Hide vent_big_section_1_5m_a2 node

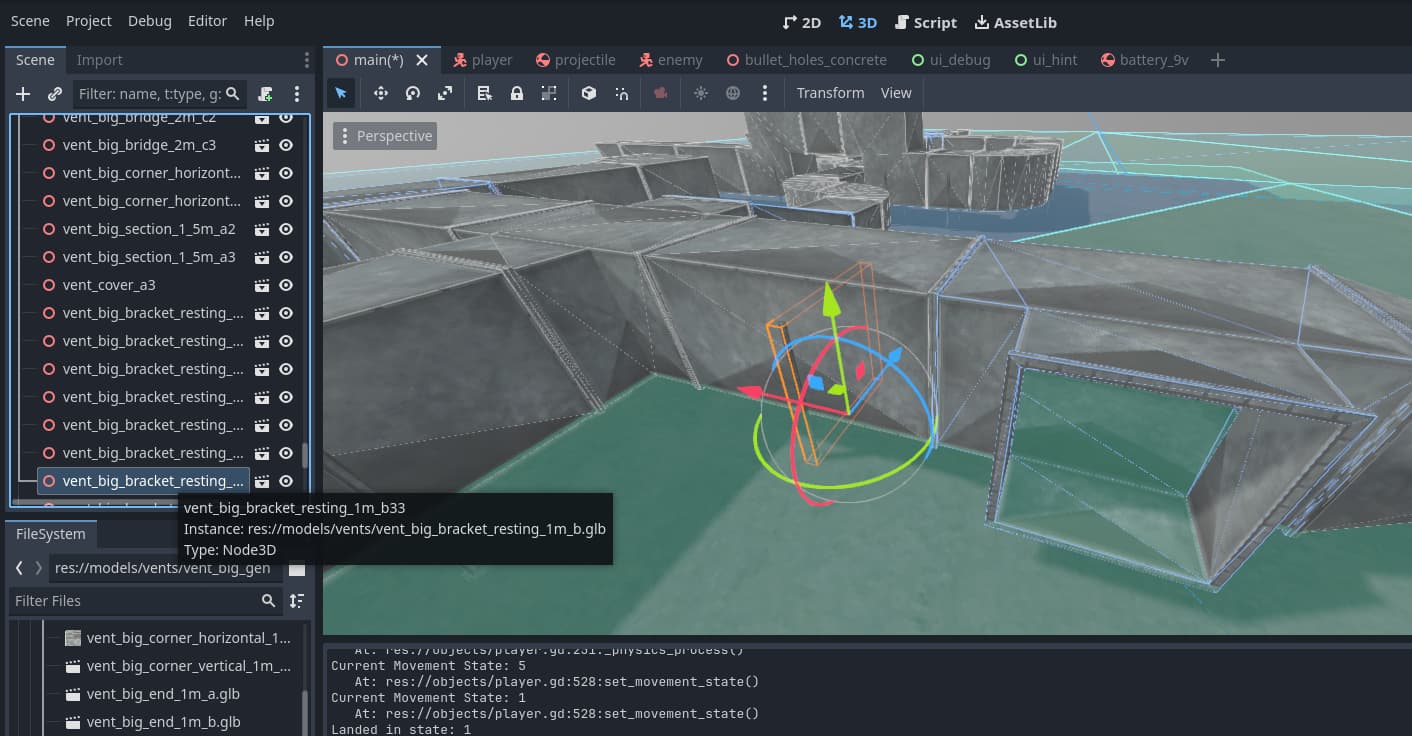pyautogui.click(x=286, y=229)
